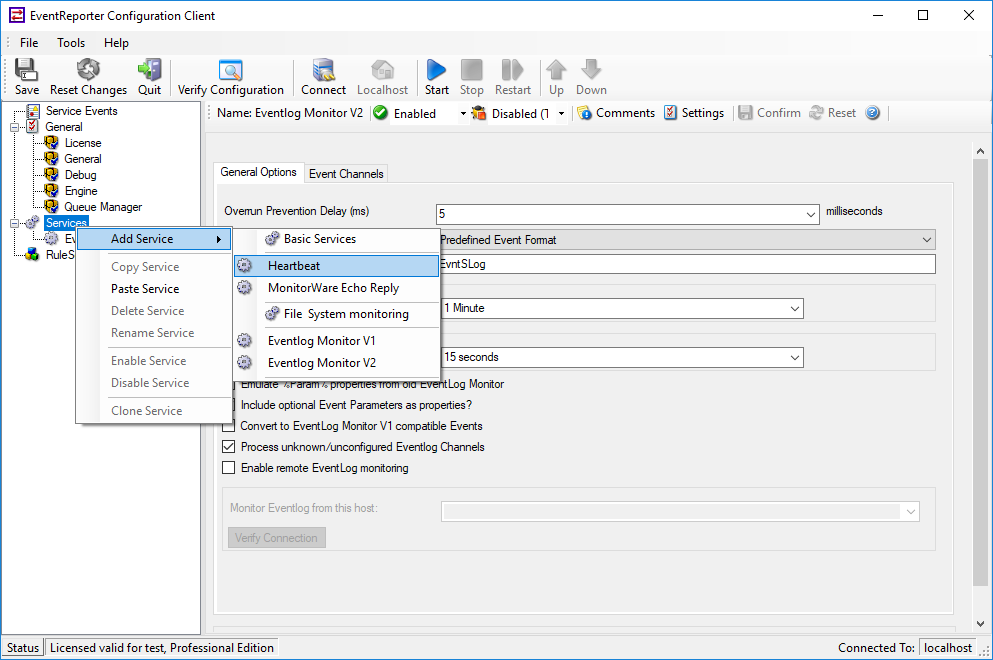Select the Queue Manager tree node
993x660 pixels.
click(103, 207)
